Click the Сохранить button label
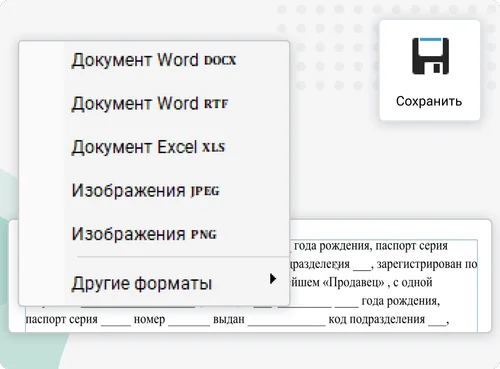The image size is (500, 369). (429, 101)
